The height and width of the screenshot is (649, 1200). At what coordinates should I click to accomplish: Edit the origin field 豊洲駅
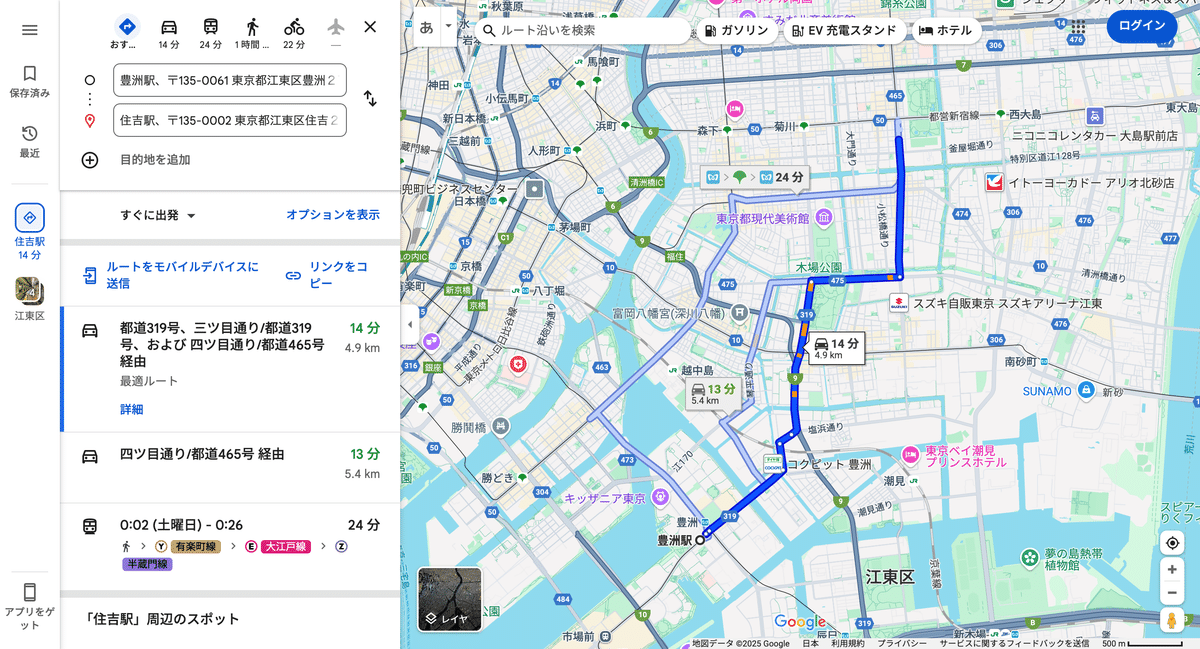(x=230, y=80)
